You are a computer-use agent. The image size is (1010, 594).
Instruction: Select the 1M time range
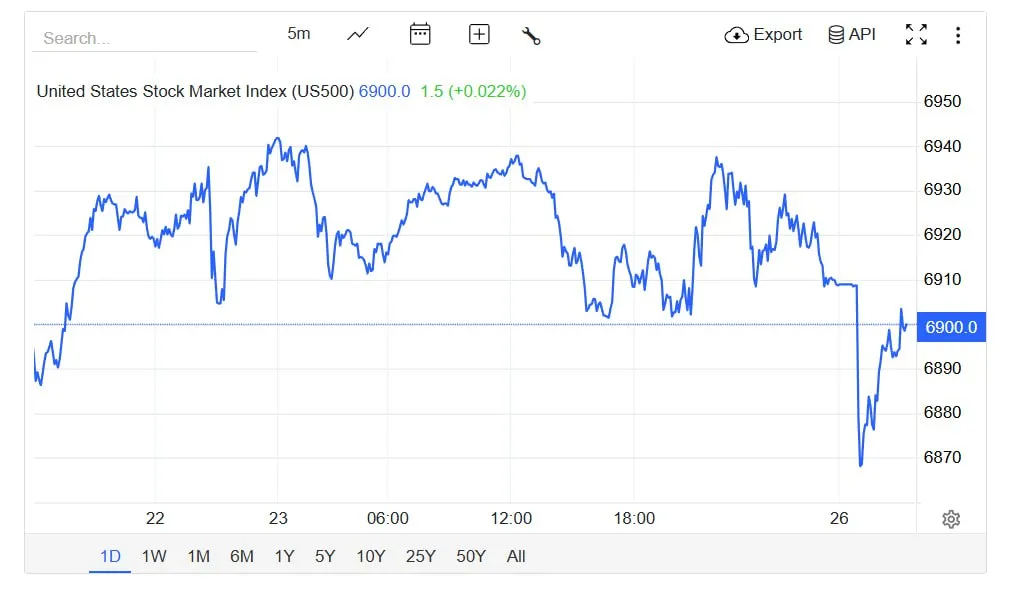pos(198,556)
